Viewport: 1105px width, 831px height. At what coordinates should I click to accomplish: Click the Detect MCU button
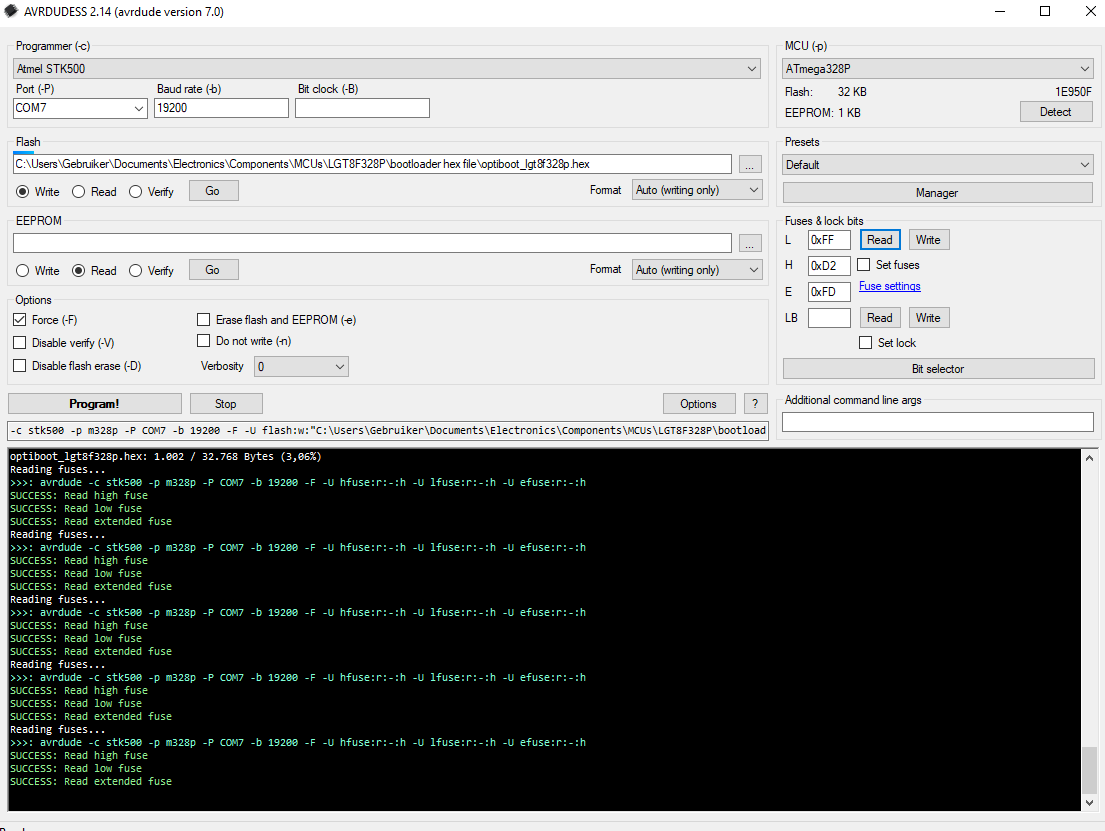1056,112
